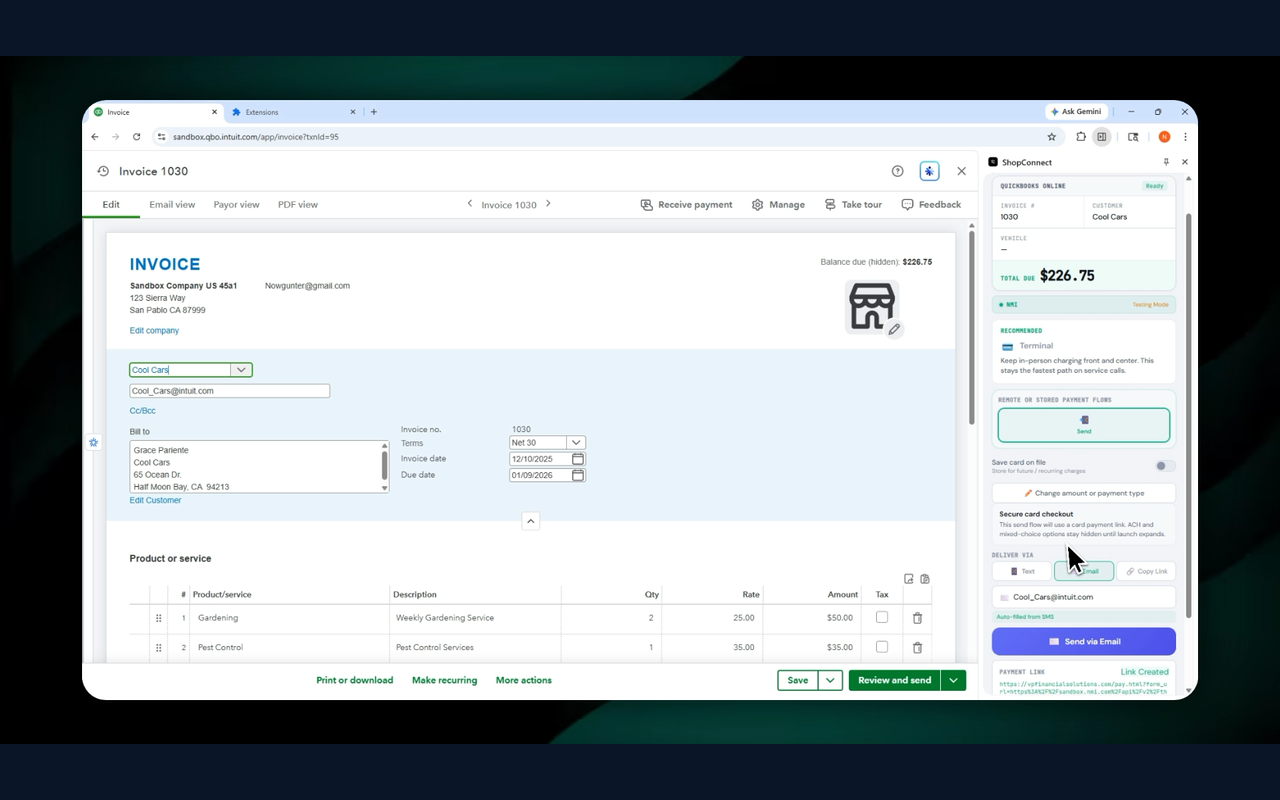Screen dimensions: 1280x800
Task: Switch to the Email view tab
Action: tap(172, 204)
